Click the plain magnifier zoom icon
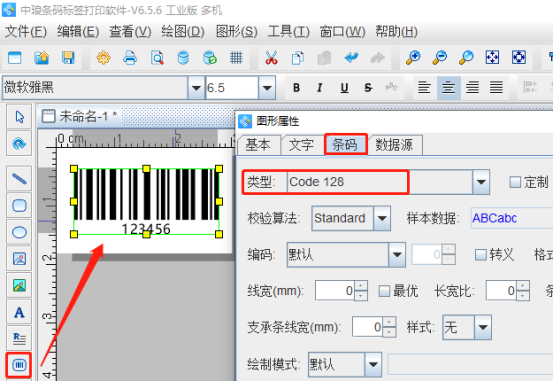 (466, 58)
